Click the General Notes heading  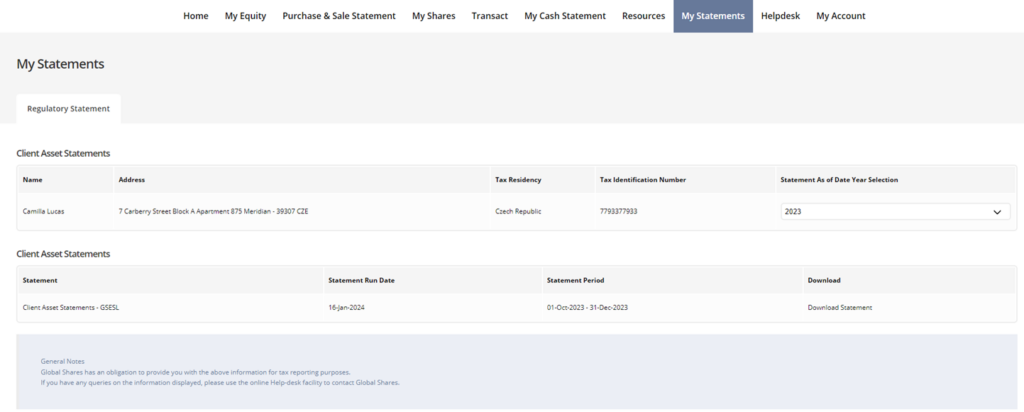coord(63,361)
